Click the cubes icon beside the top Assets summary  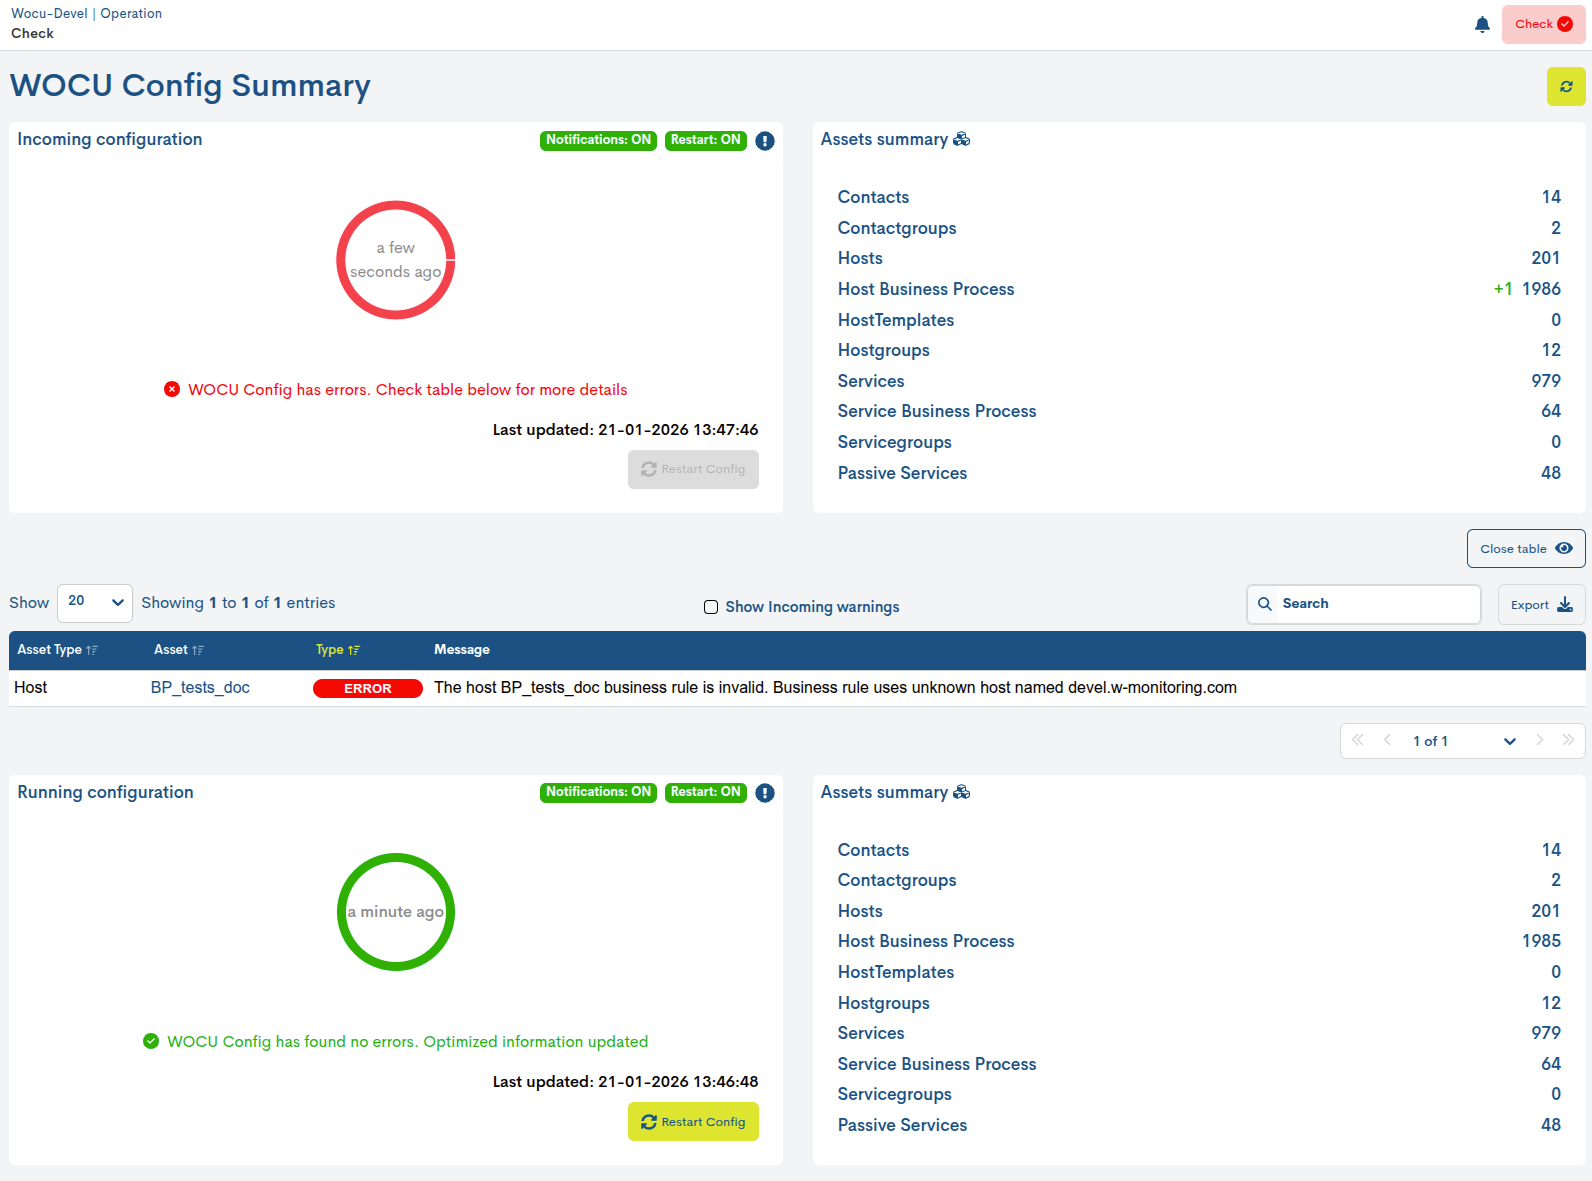click(962, 139)
